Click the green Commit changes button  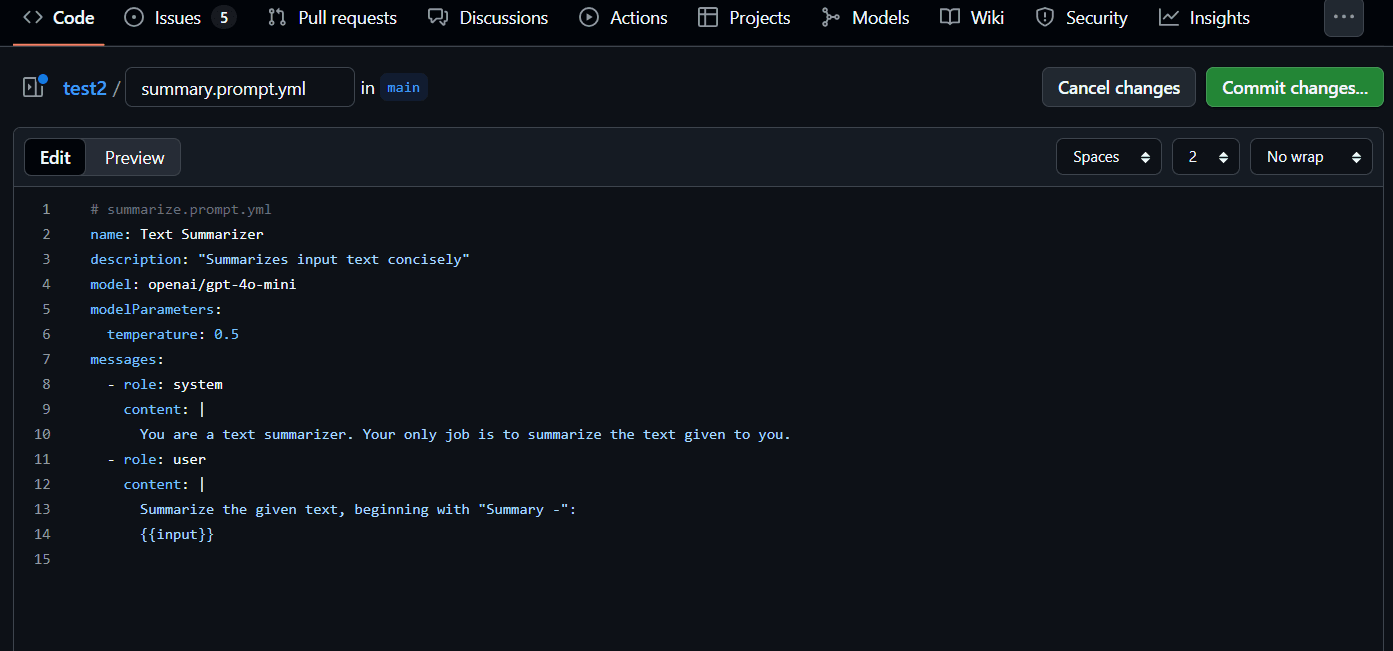point(1294,88)
